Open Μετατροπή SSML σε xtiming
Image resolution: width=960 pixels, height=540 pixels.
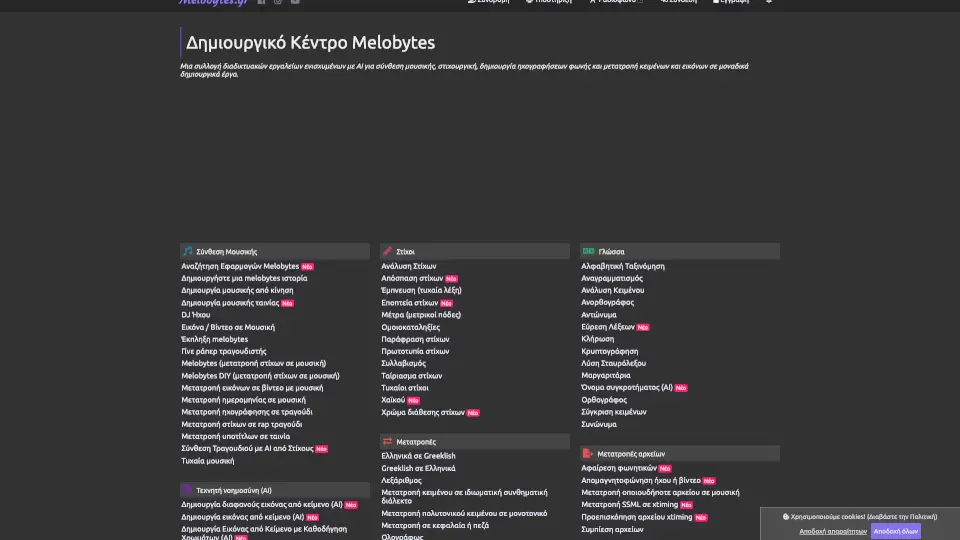[629, 505]
